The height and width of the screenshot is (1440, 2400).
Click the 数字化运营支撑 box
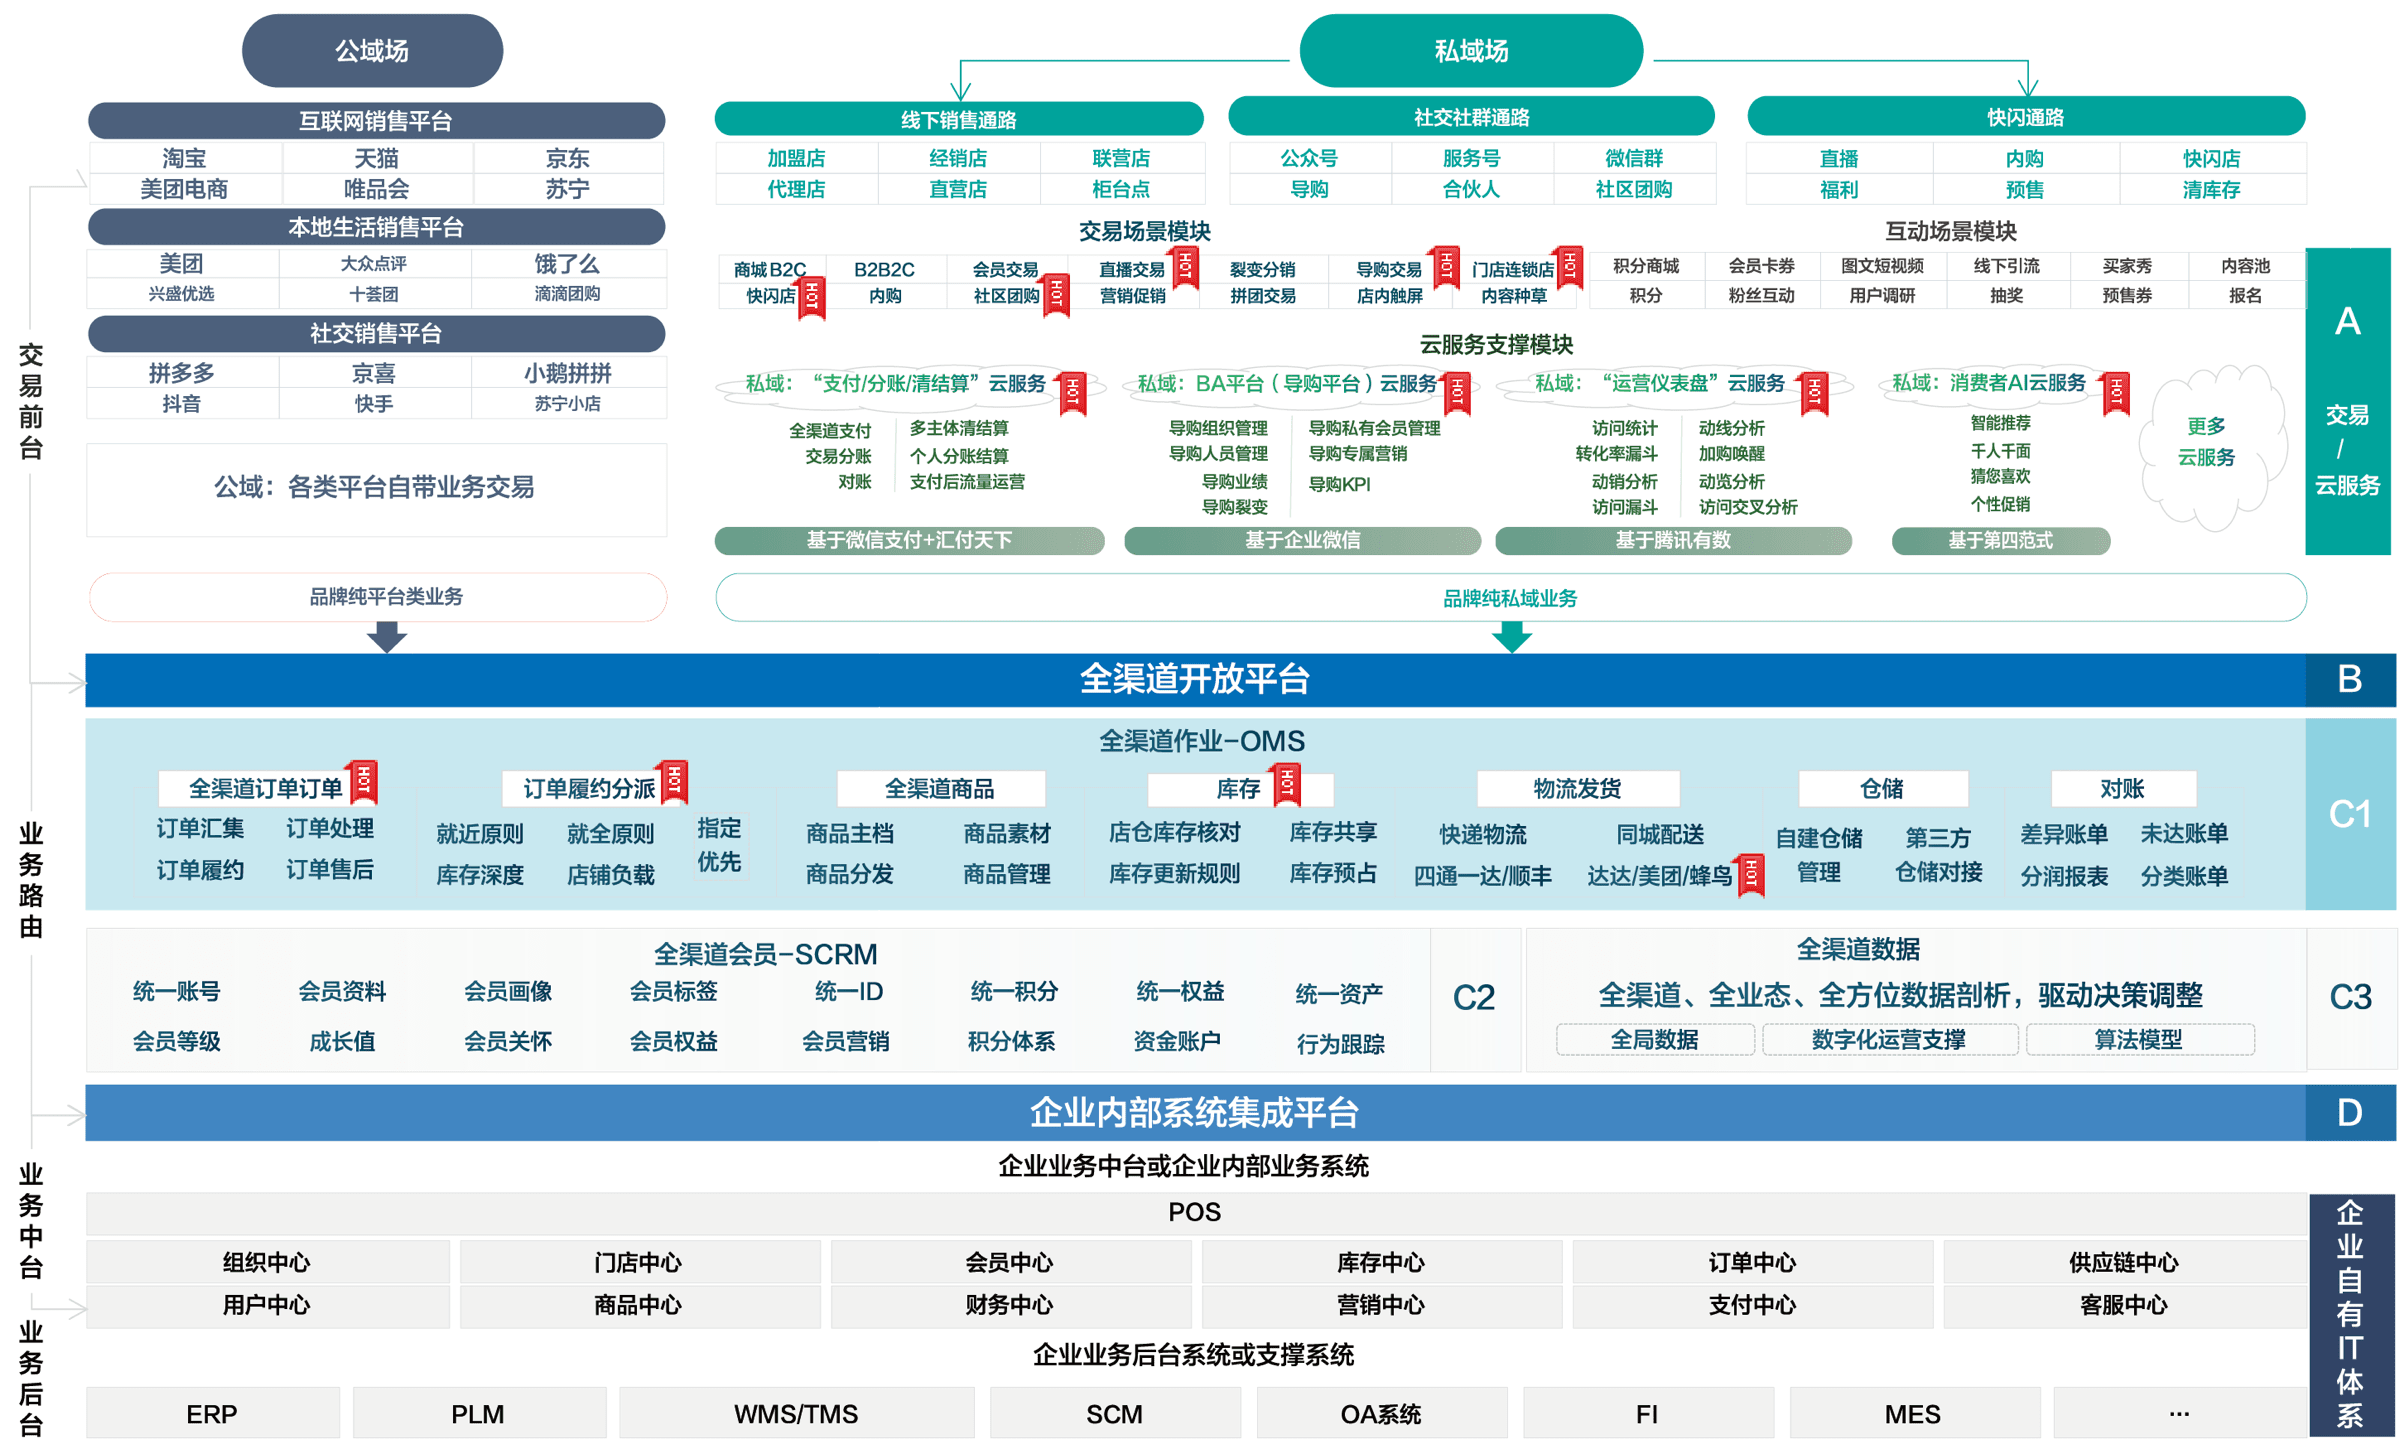coord(1889,1039)
